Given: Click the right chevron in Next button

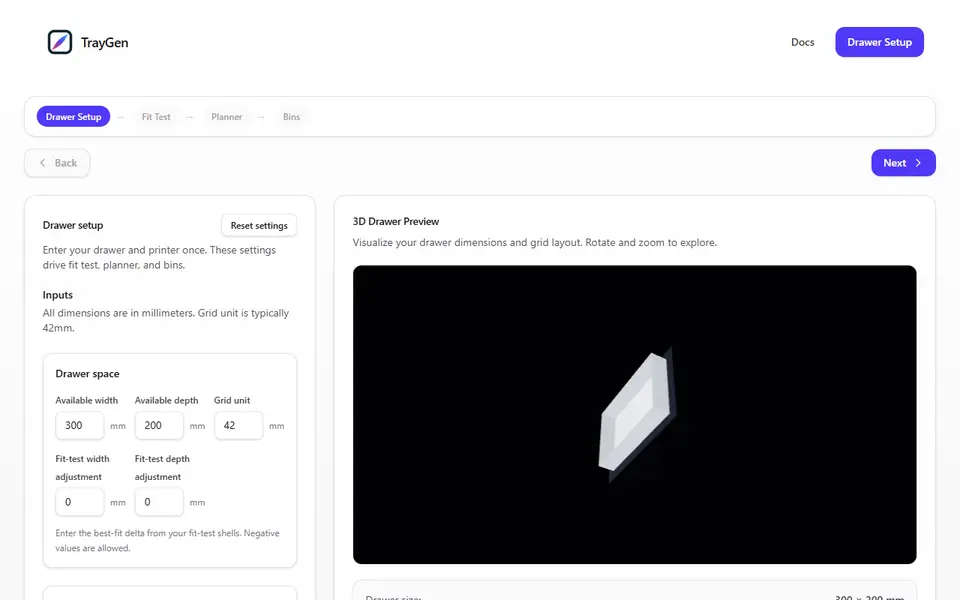Looking at the screenshot, I should click(918, 163).
